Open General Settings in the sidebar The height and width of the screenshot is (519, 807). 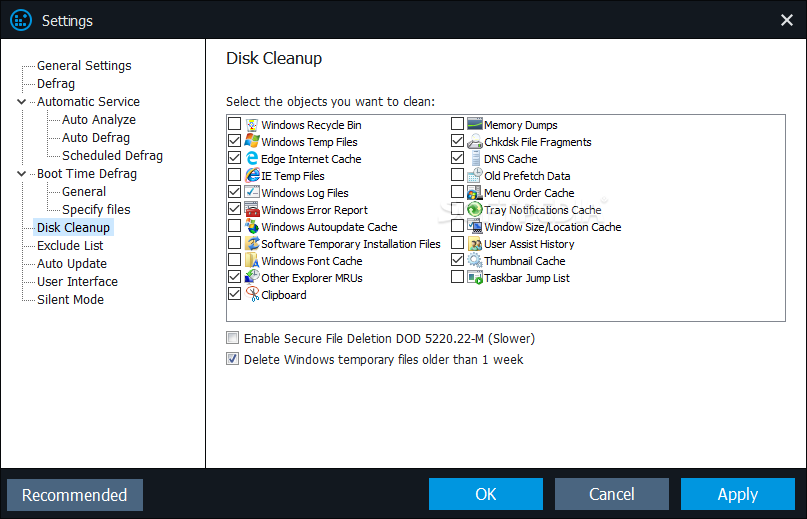pyautogui.click(x=84, y=66)
